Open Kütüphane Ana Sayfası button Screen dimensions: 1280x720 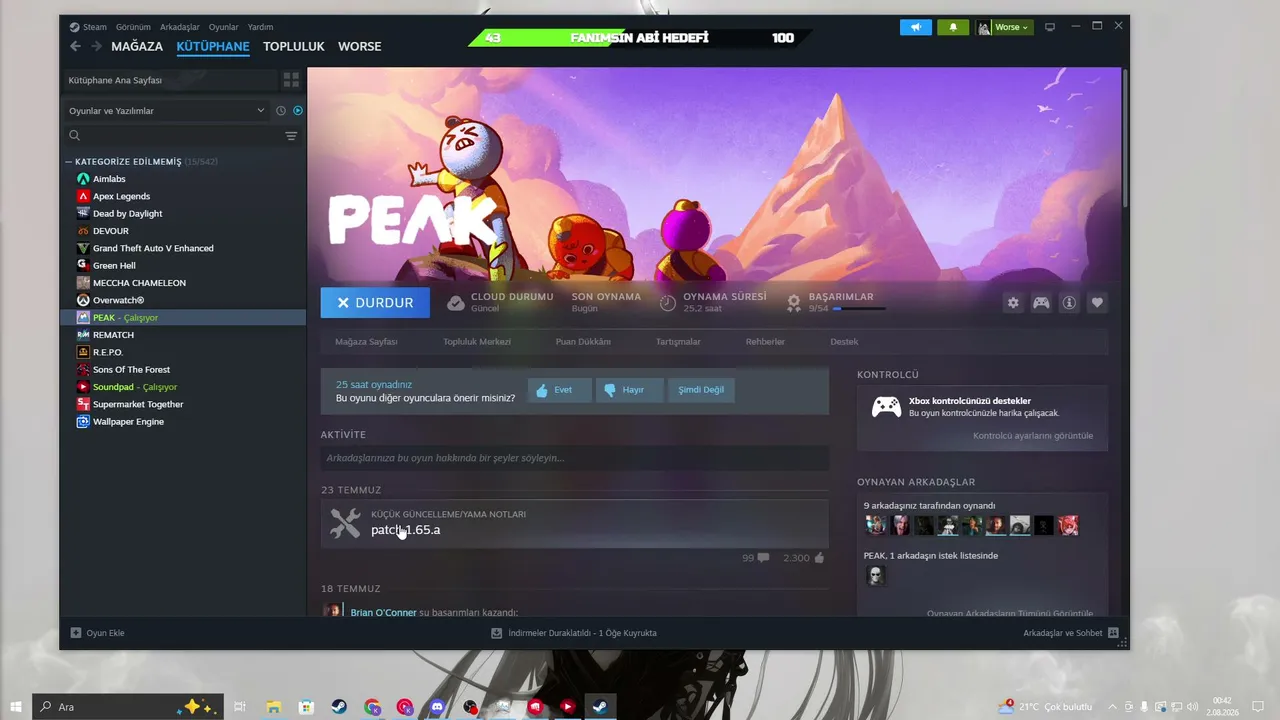coord(169,80)
